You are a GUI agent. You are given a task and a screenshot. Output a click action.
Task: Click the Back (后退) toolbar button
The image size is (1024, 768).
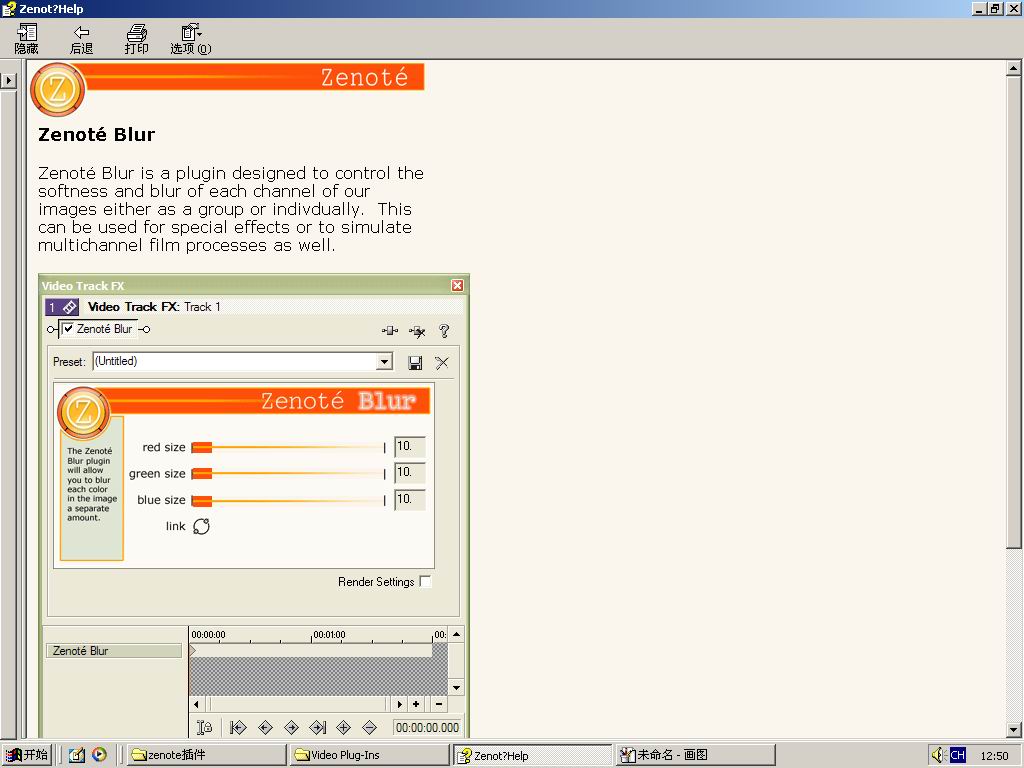click(82, 39)
